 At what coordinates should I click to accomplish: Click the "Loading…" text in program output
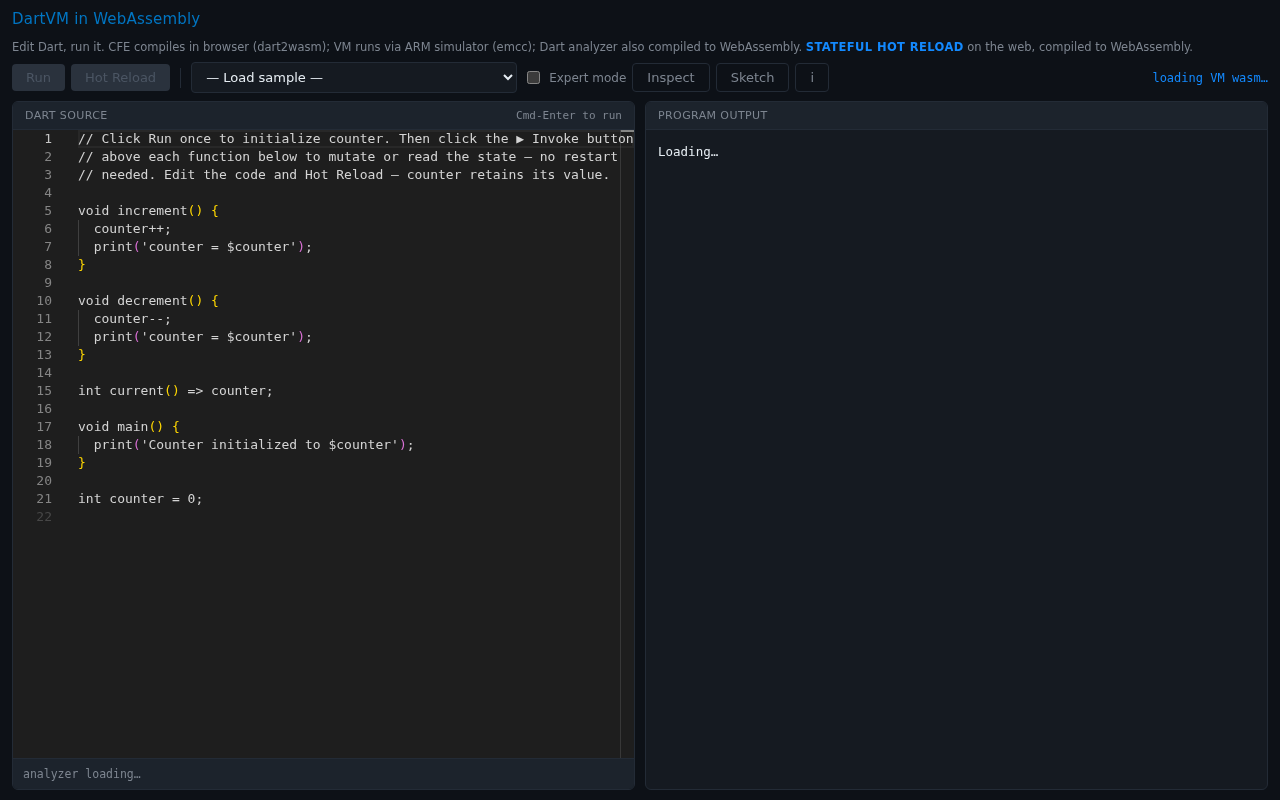(x=688, y=152)
